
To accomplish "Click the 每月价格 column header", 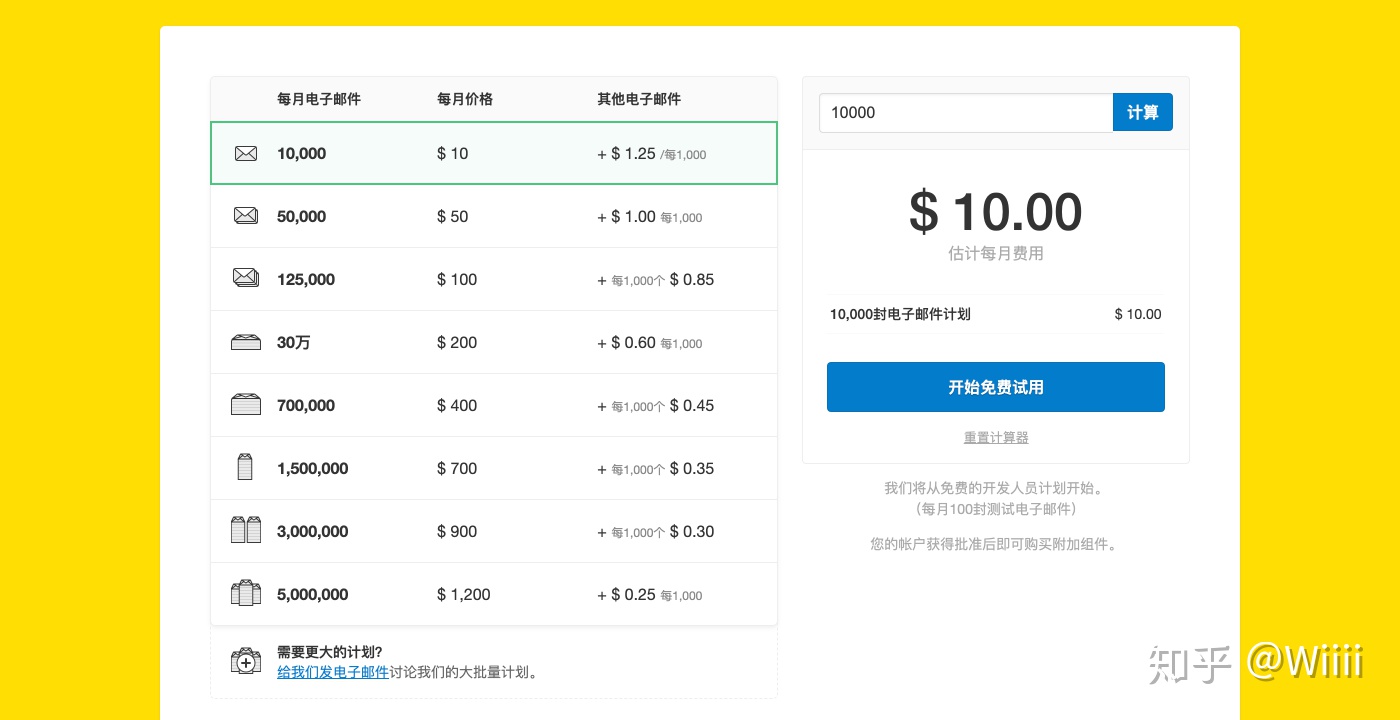I will click(465, 99).
